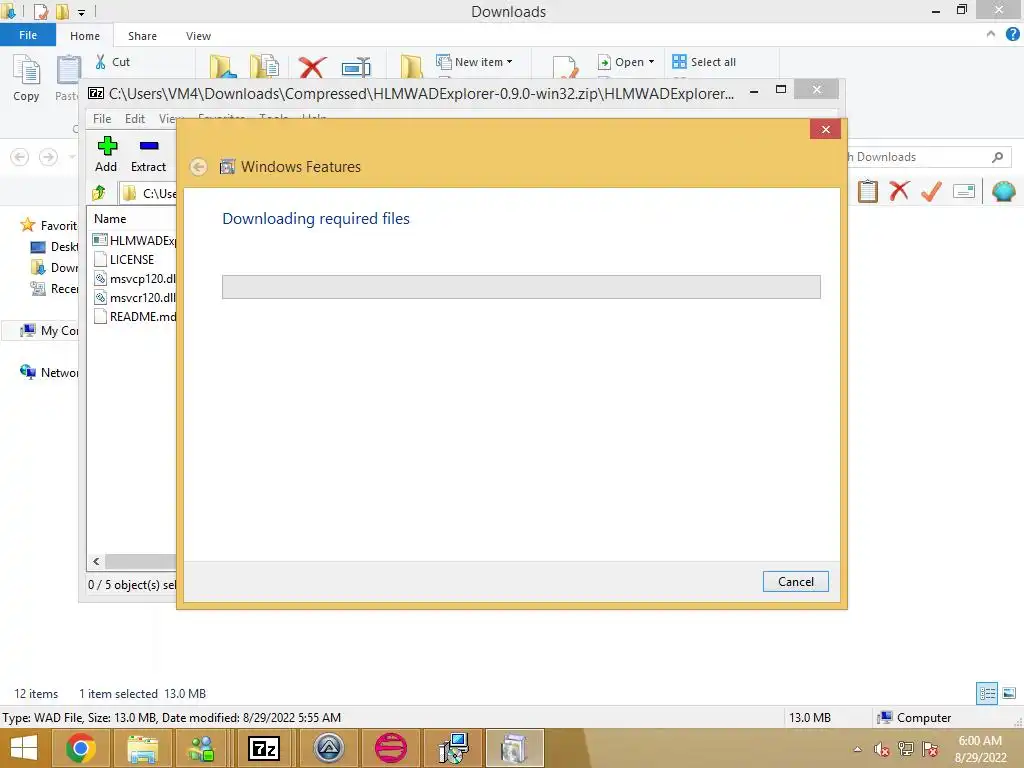The image size is (1024, 768).
Task: Open the File menu in 7-Zip
Action: 102,119
